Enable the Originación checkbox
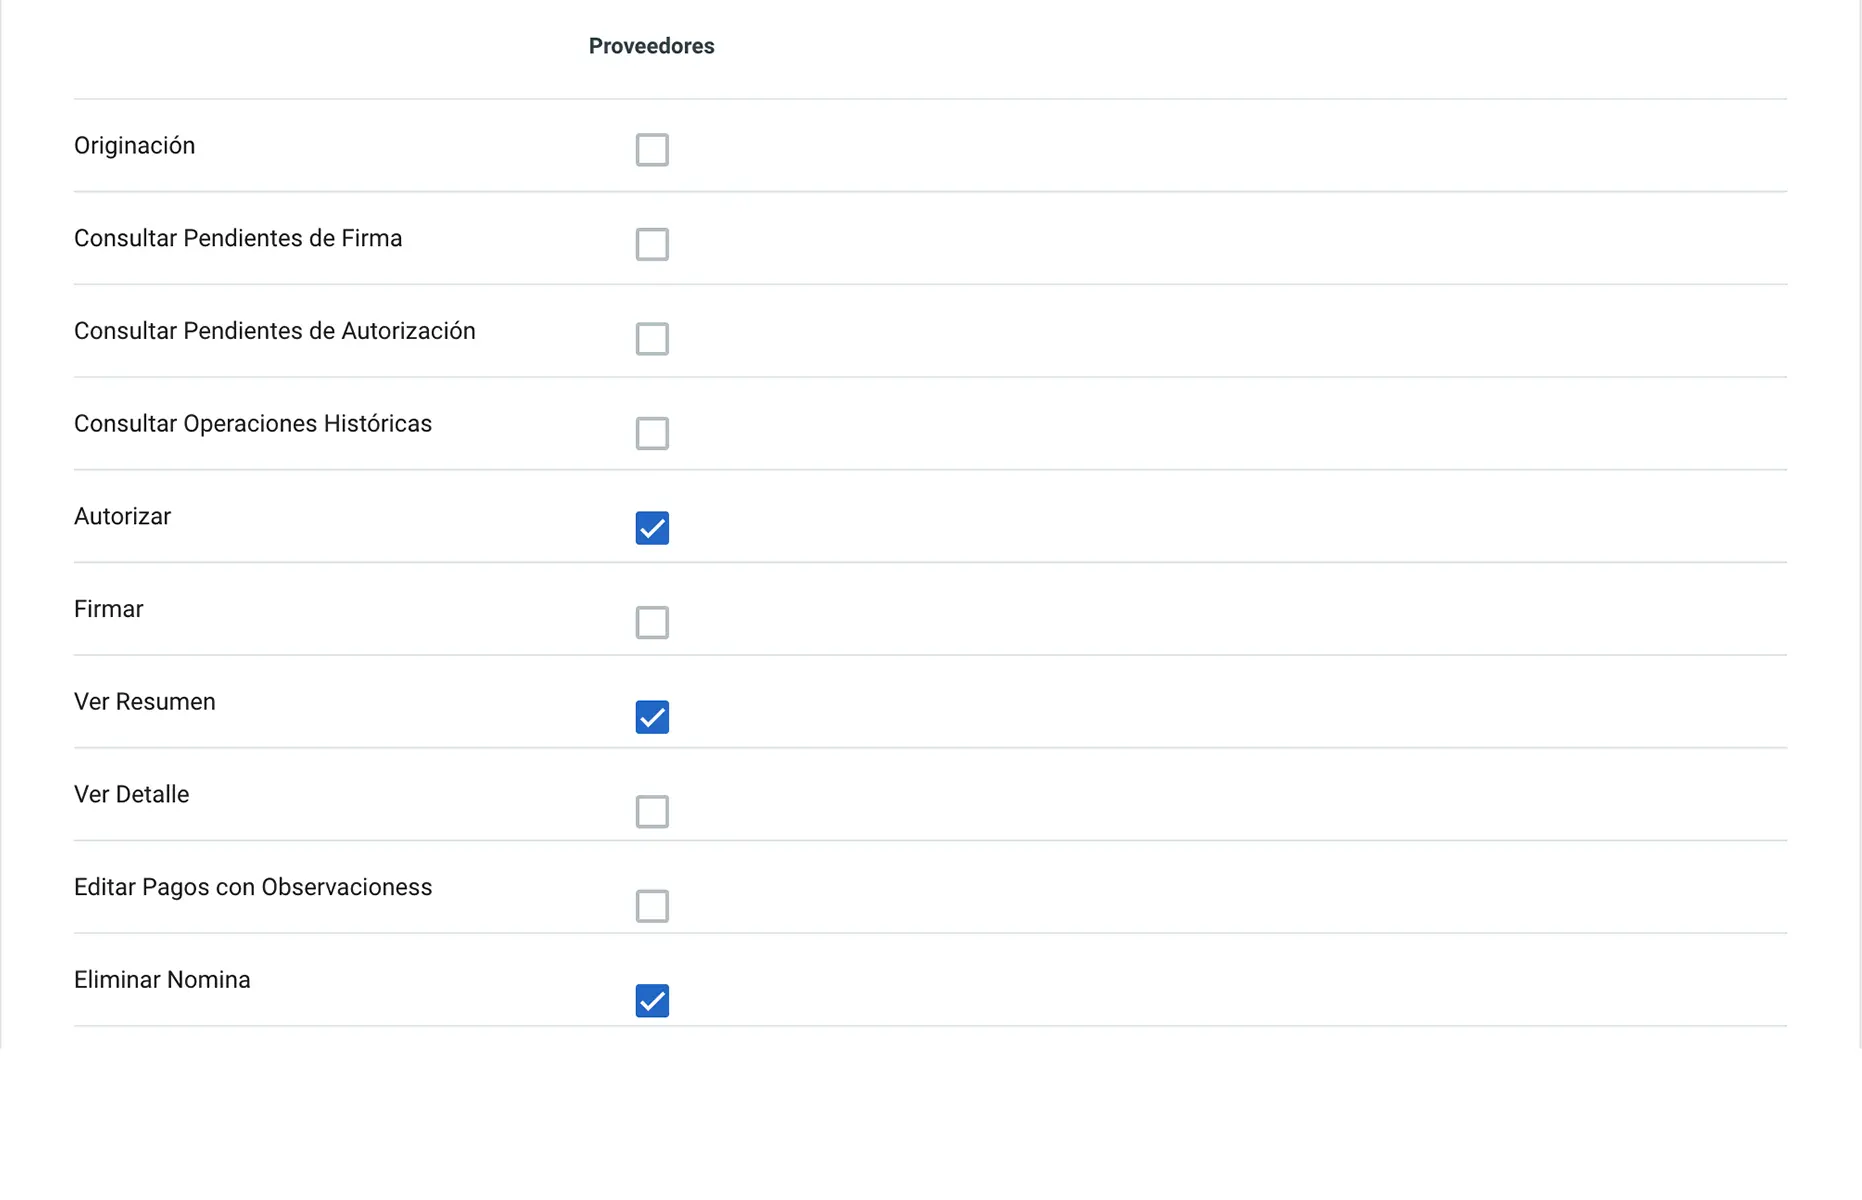Screen dimensions: 1862x1200 coord(652,150)
